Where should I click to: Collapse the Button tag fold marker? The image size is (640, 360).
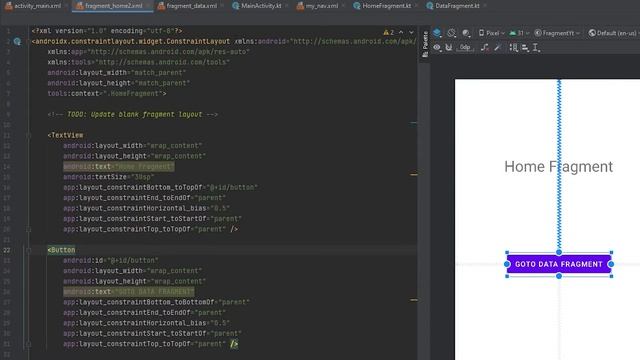29,250
